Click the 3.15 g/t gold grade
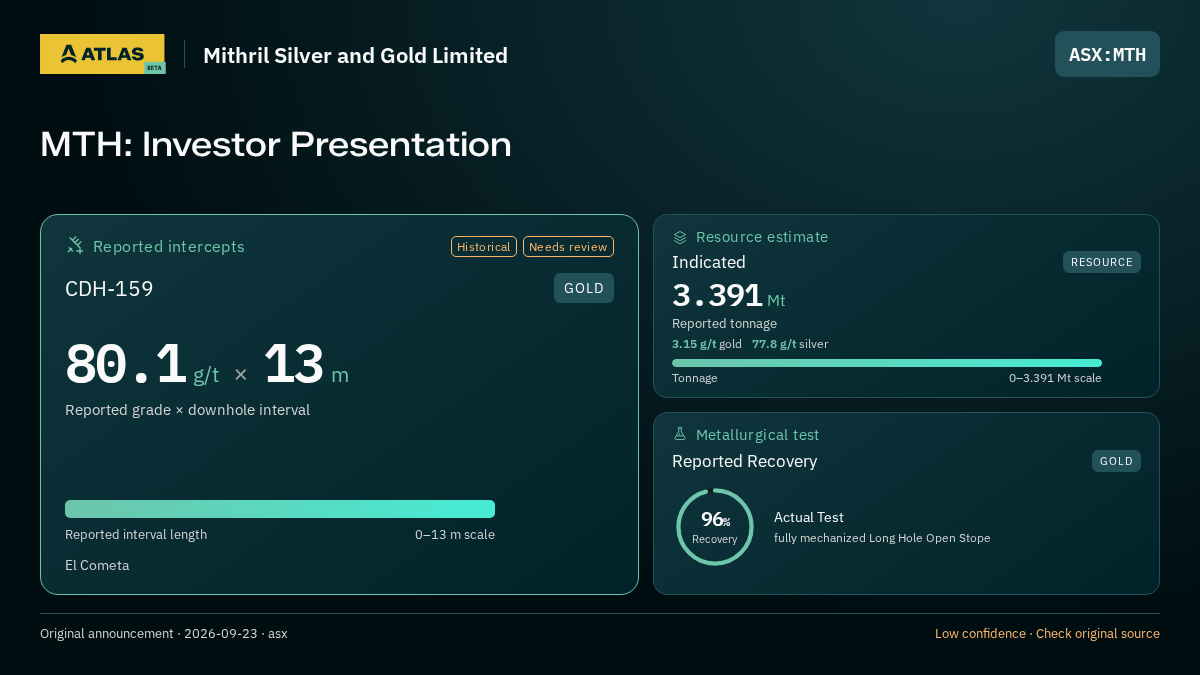This screenshot has width=1200, height=675. pos(707,344)
